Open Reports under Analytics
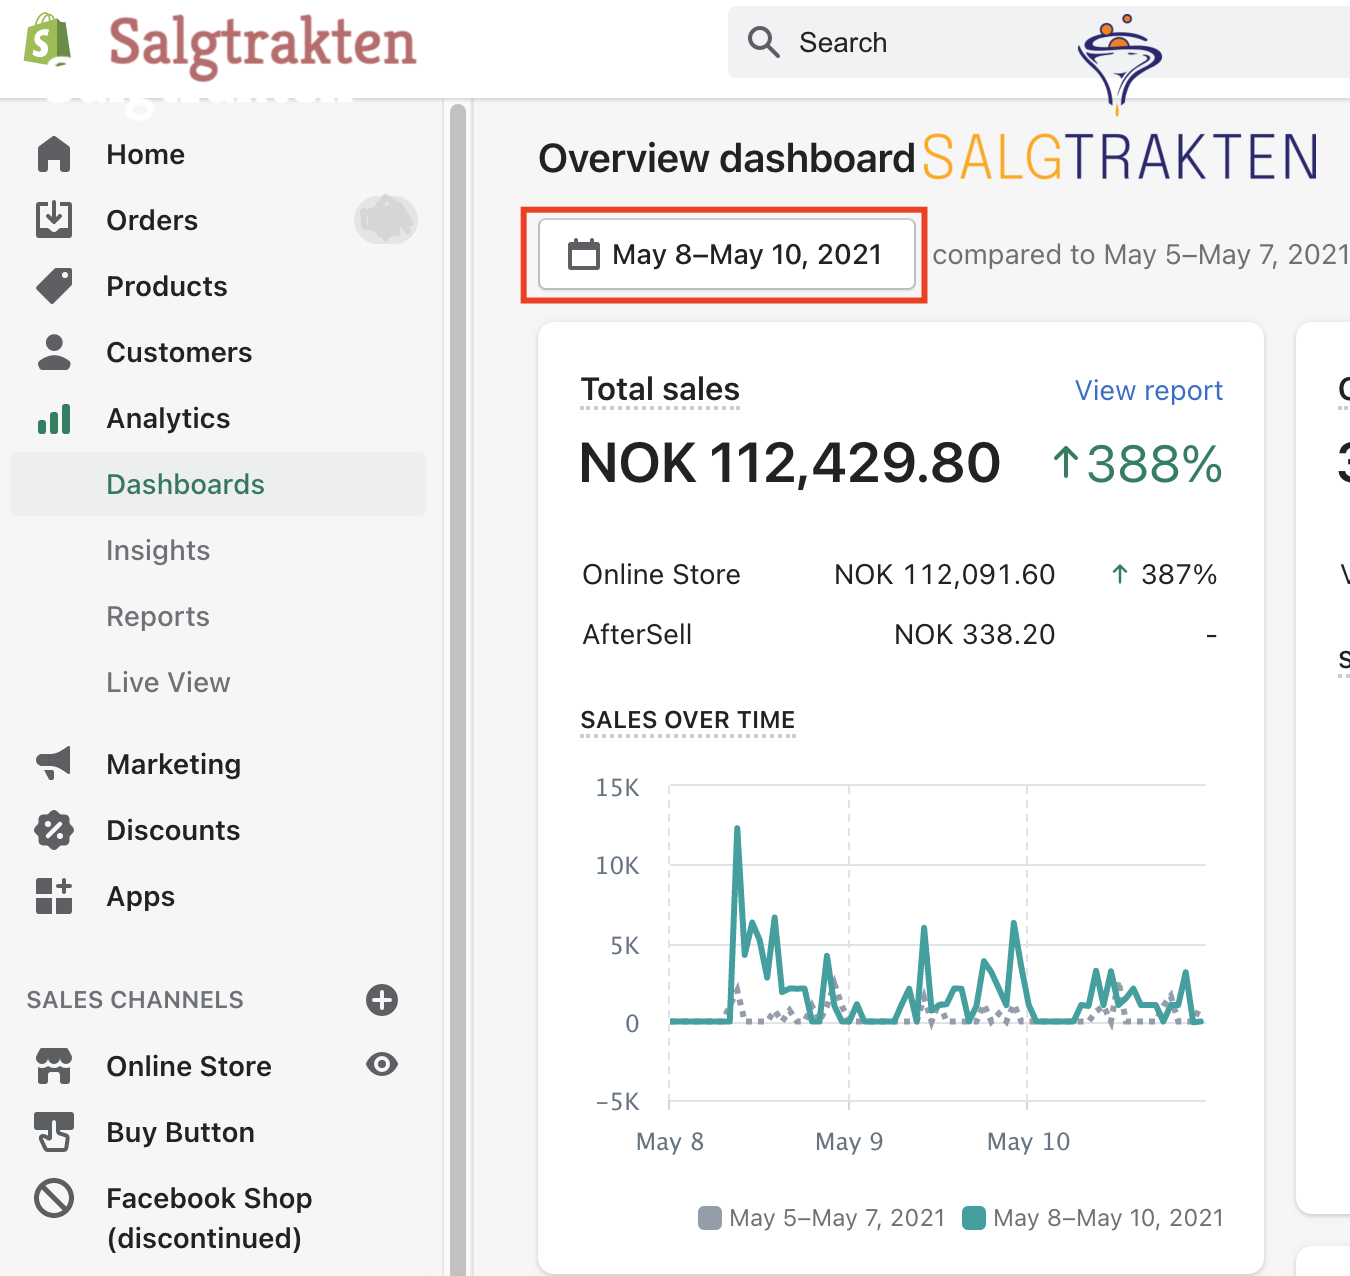 (x=158, y=617)
